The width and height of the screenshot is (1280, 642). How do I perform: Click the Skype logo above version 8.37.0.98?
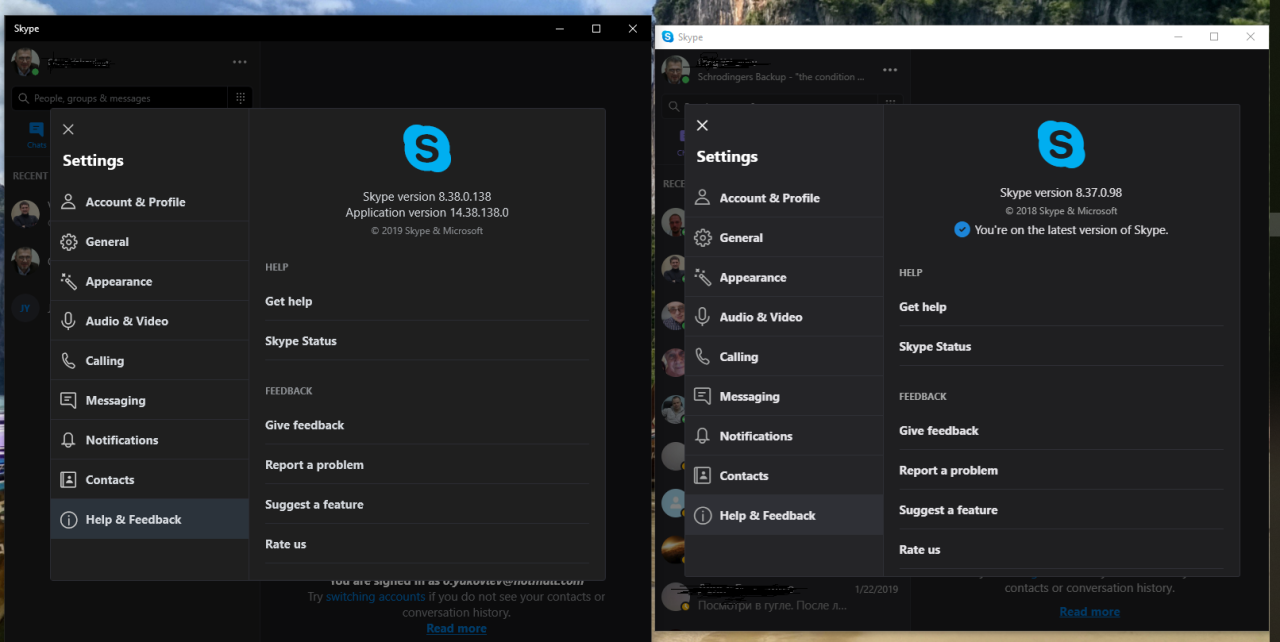click(x=1061, y=145)
